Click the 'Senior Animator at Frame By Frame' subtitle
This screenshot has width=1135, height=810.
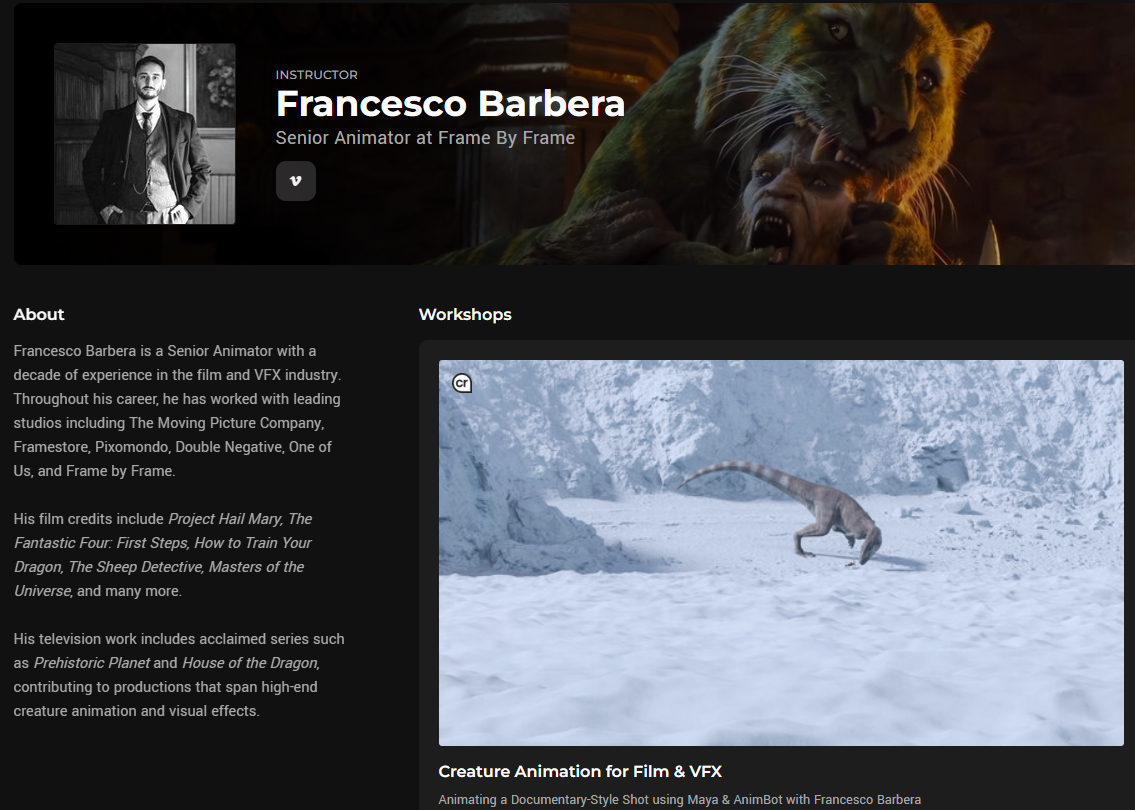[x=425, y=138]
